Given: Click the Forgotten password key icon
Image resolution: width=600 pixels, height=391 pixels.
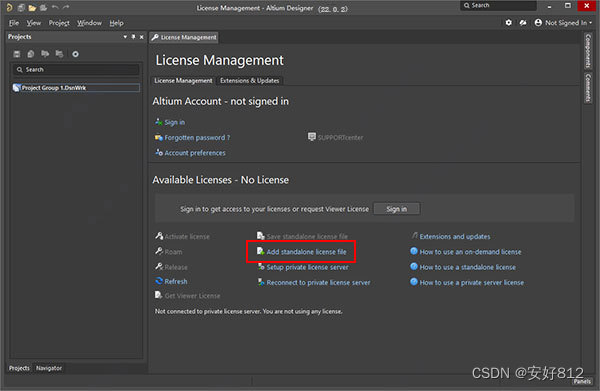Looking at the screenshot, I should pyautogui.click(x=158, y=137).
